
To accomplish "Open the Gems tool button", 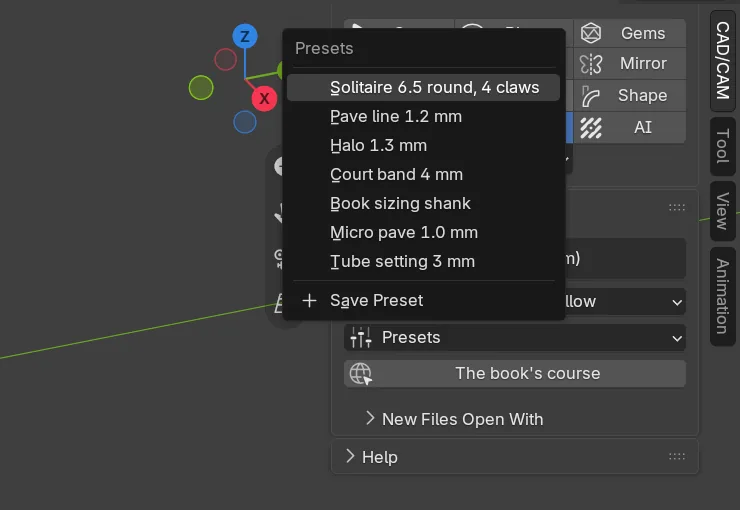I will coord(630,33).
